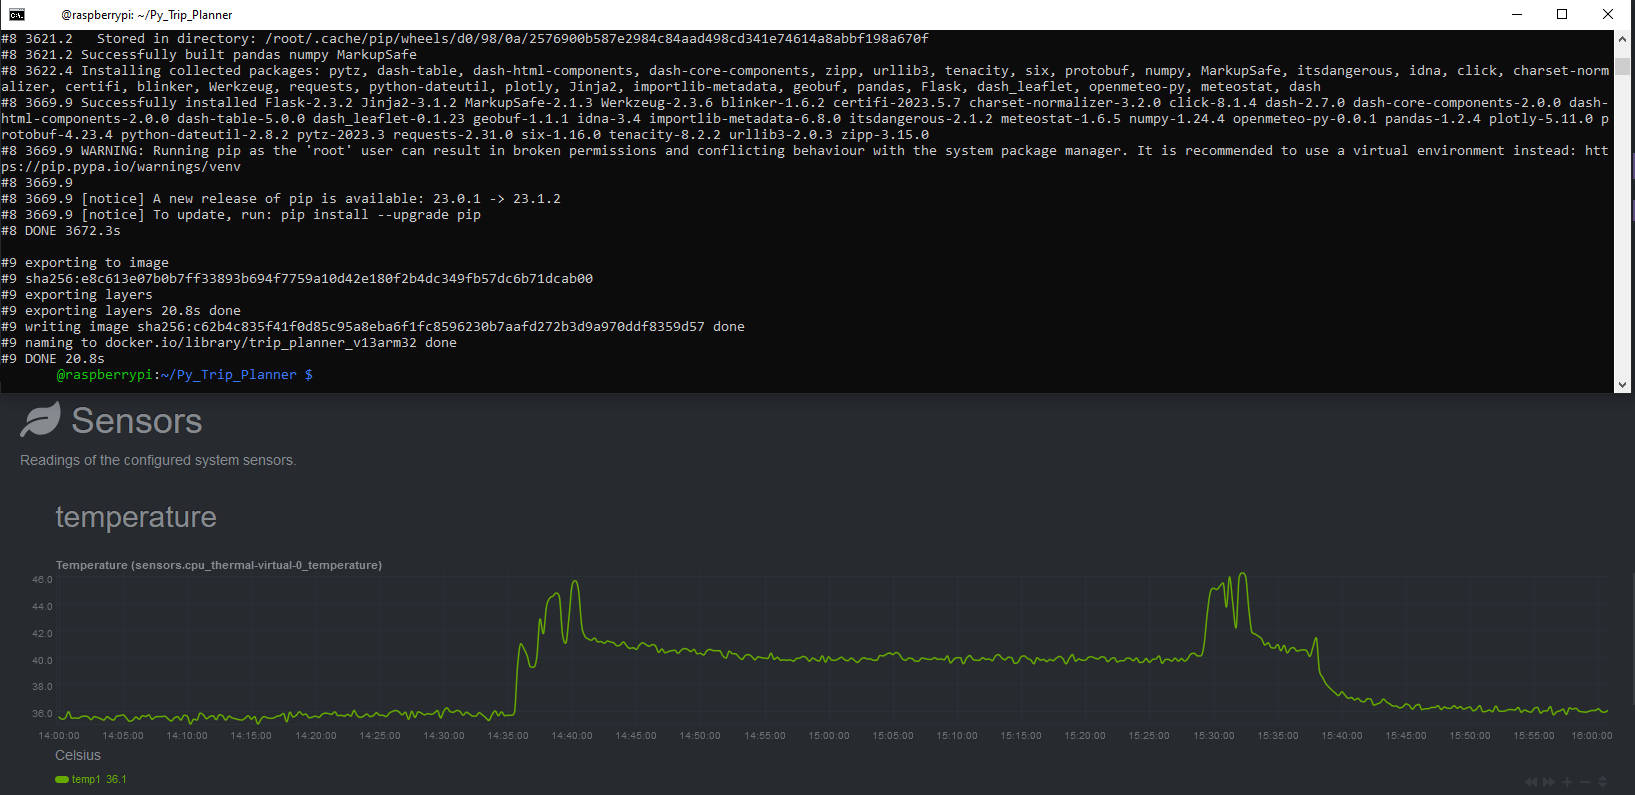Minimize the raspberrypi terminal window
Viewport: 1635px width, 795px height.
pos(1517,14)
